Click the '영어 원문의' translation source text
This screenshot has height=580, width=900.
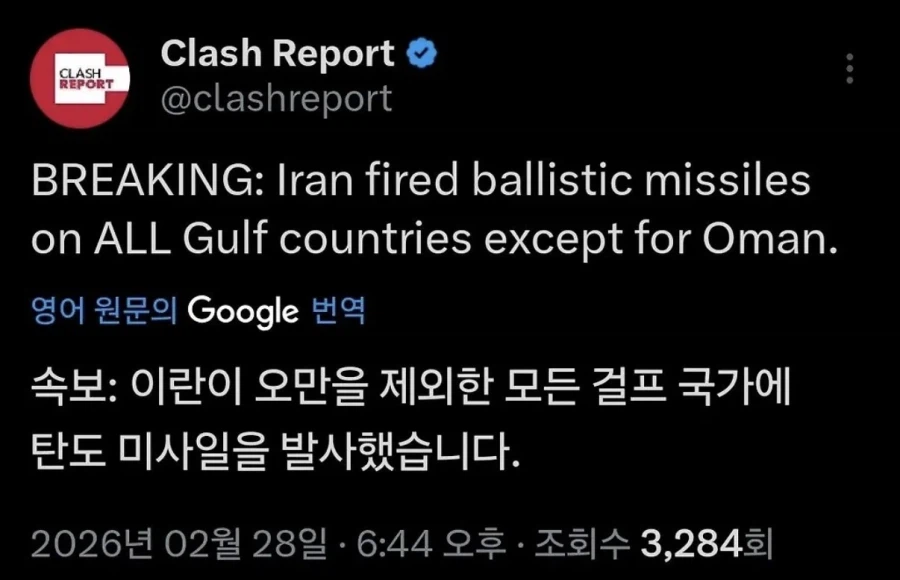[104, 312]
